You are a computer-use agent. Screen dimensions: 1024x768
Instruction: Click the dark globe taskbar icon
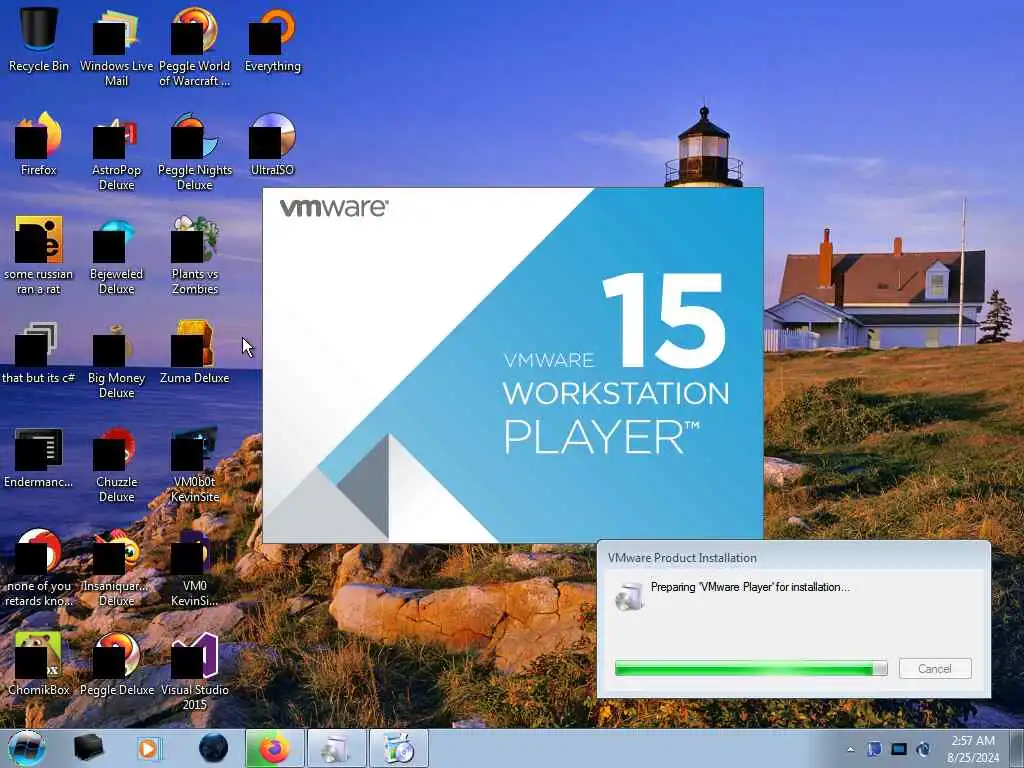213,748
